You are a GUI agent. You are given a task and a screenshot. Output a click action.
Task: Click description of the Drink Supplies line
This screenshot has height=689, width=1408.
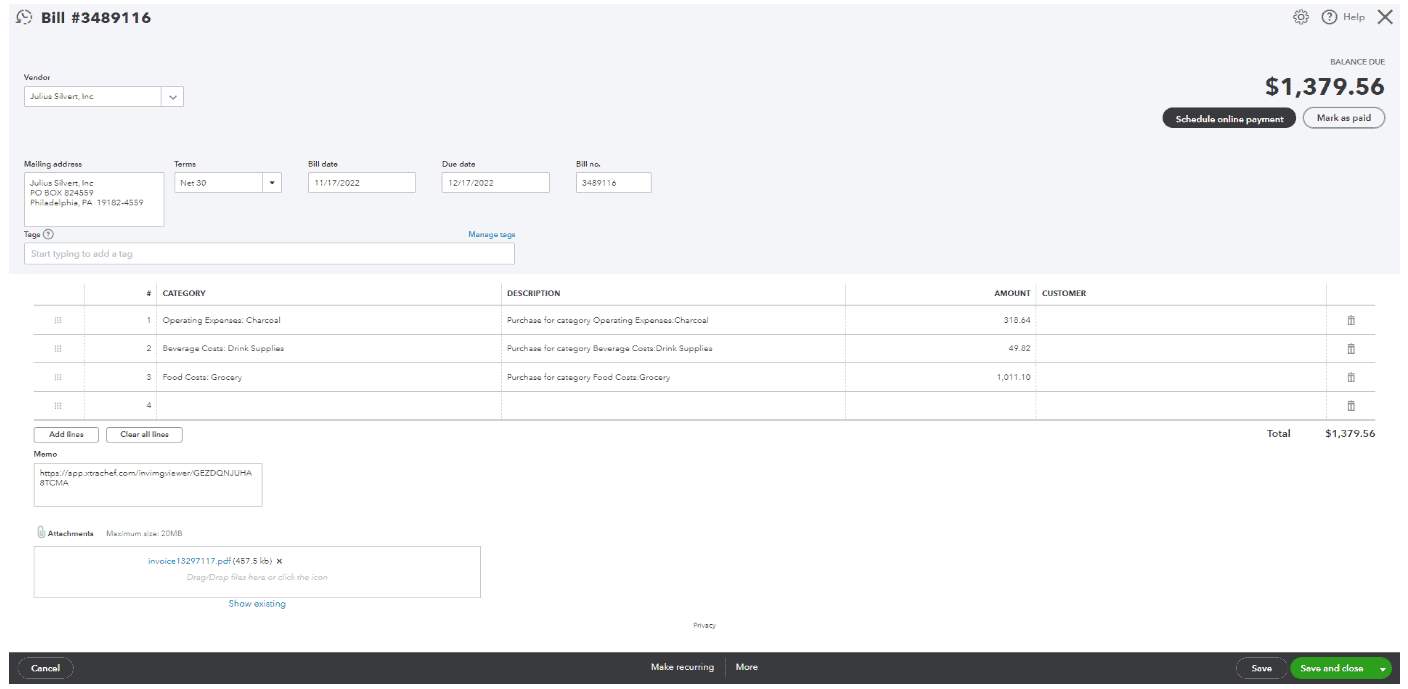[673, 348]
